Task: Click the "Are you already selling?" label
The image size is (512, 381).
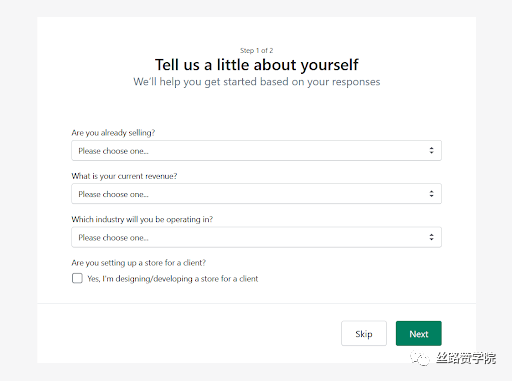Action: [x=113, y=133]
